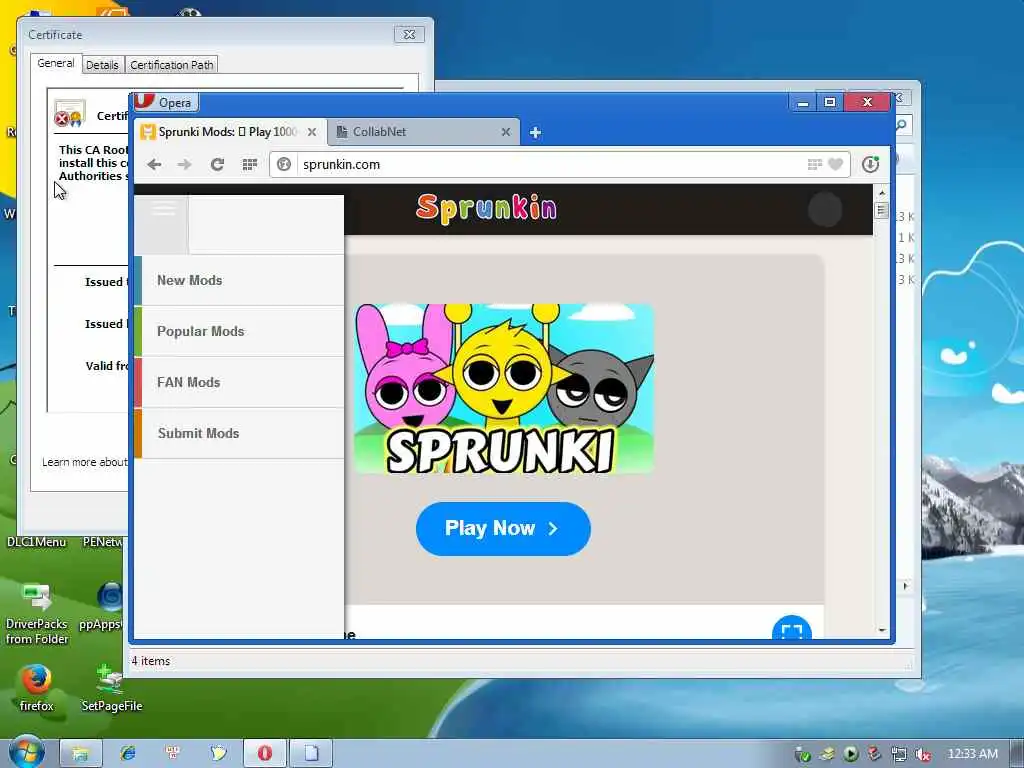Click Opera vertical scrollbar thumb
The image size is (1024, 768).
(882, 210)
